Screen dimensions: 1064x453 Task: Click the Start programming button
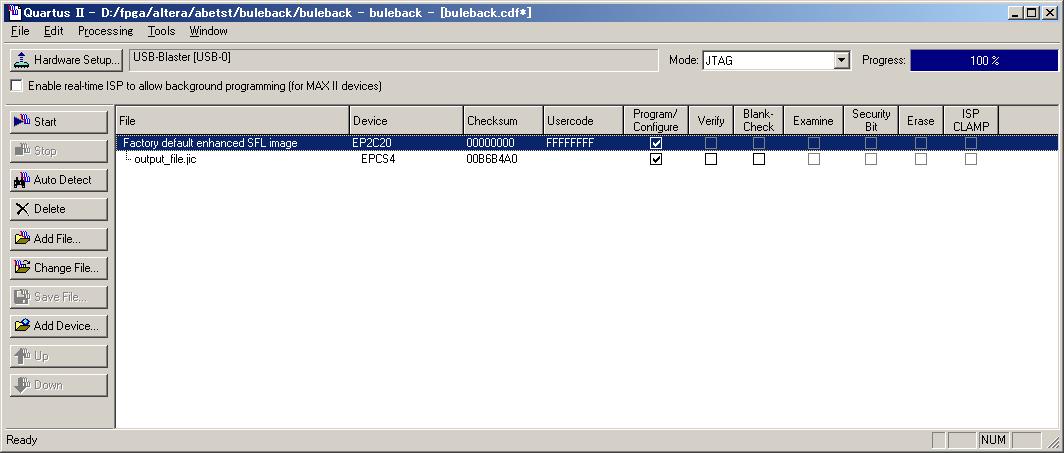pos(58,121)
